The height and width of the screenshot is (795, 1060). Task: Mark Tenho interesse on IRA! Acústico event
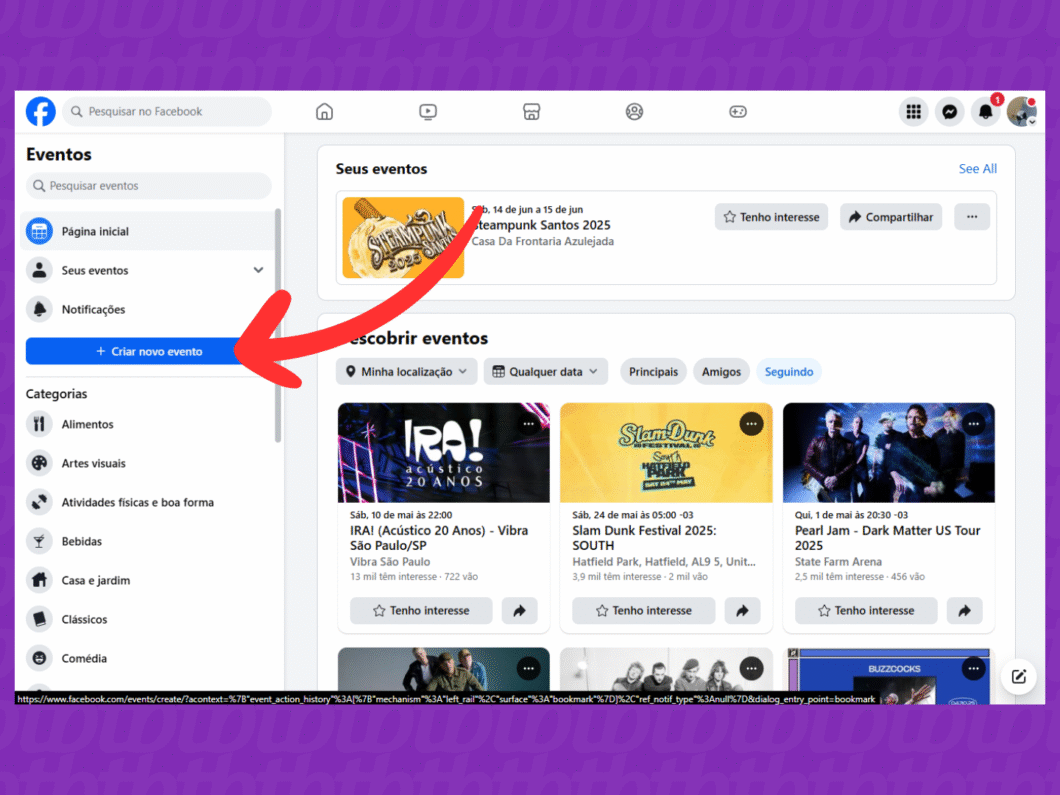[421, 610]
